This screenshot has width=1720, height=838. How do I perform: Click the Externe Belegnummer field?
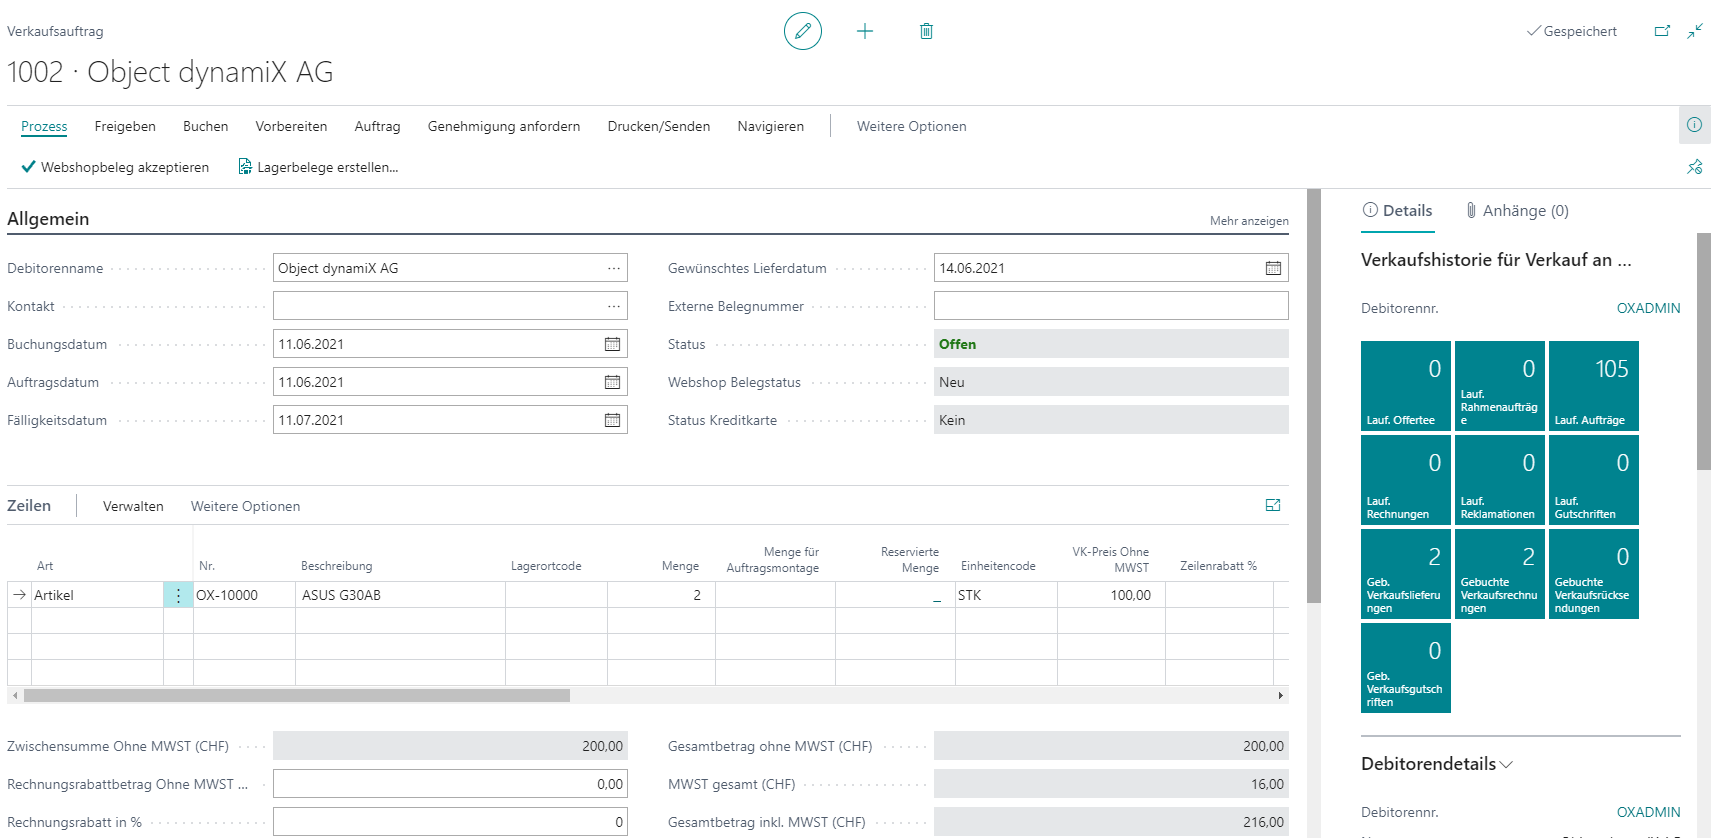[x=1111, y=306]
